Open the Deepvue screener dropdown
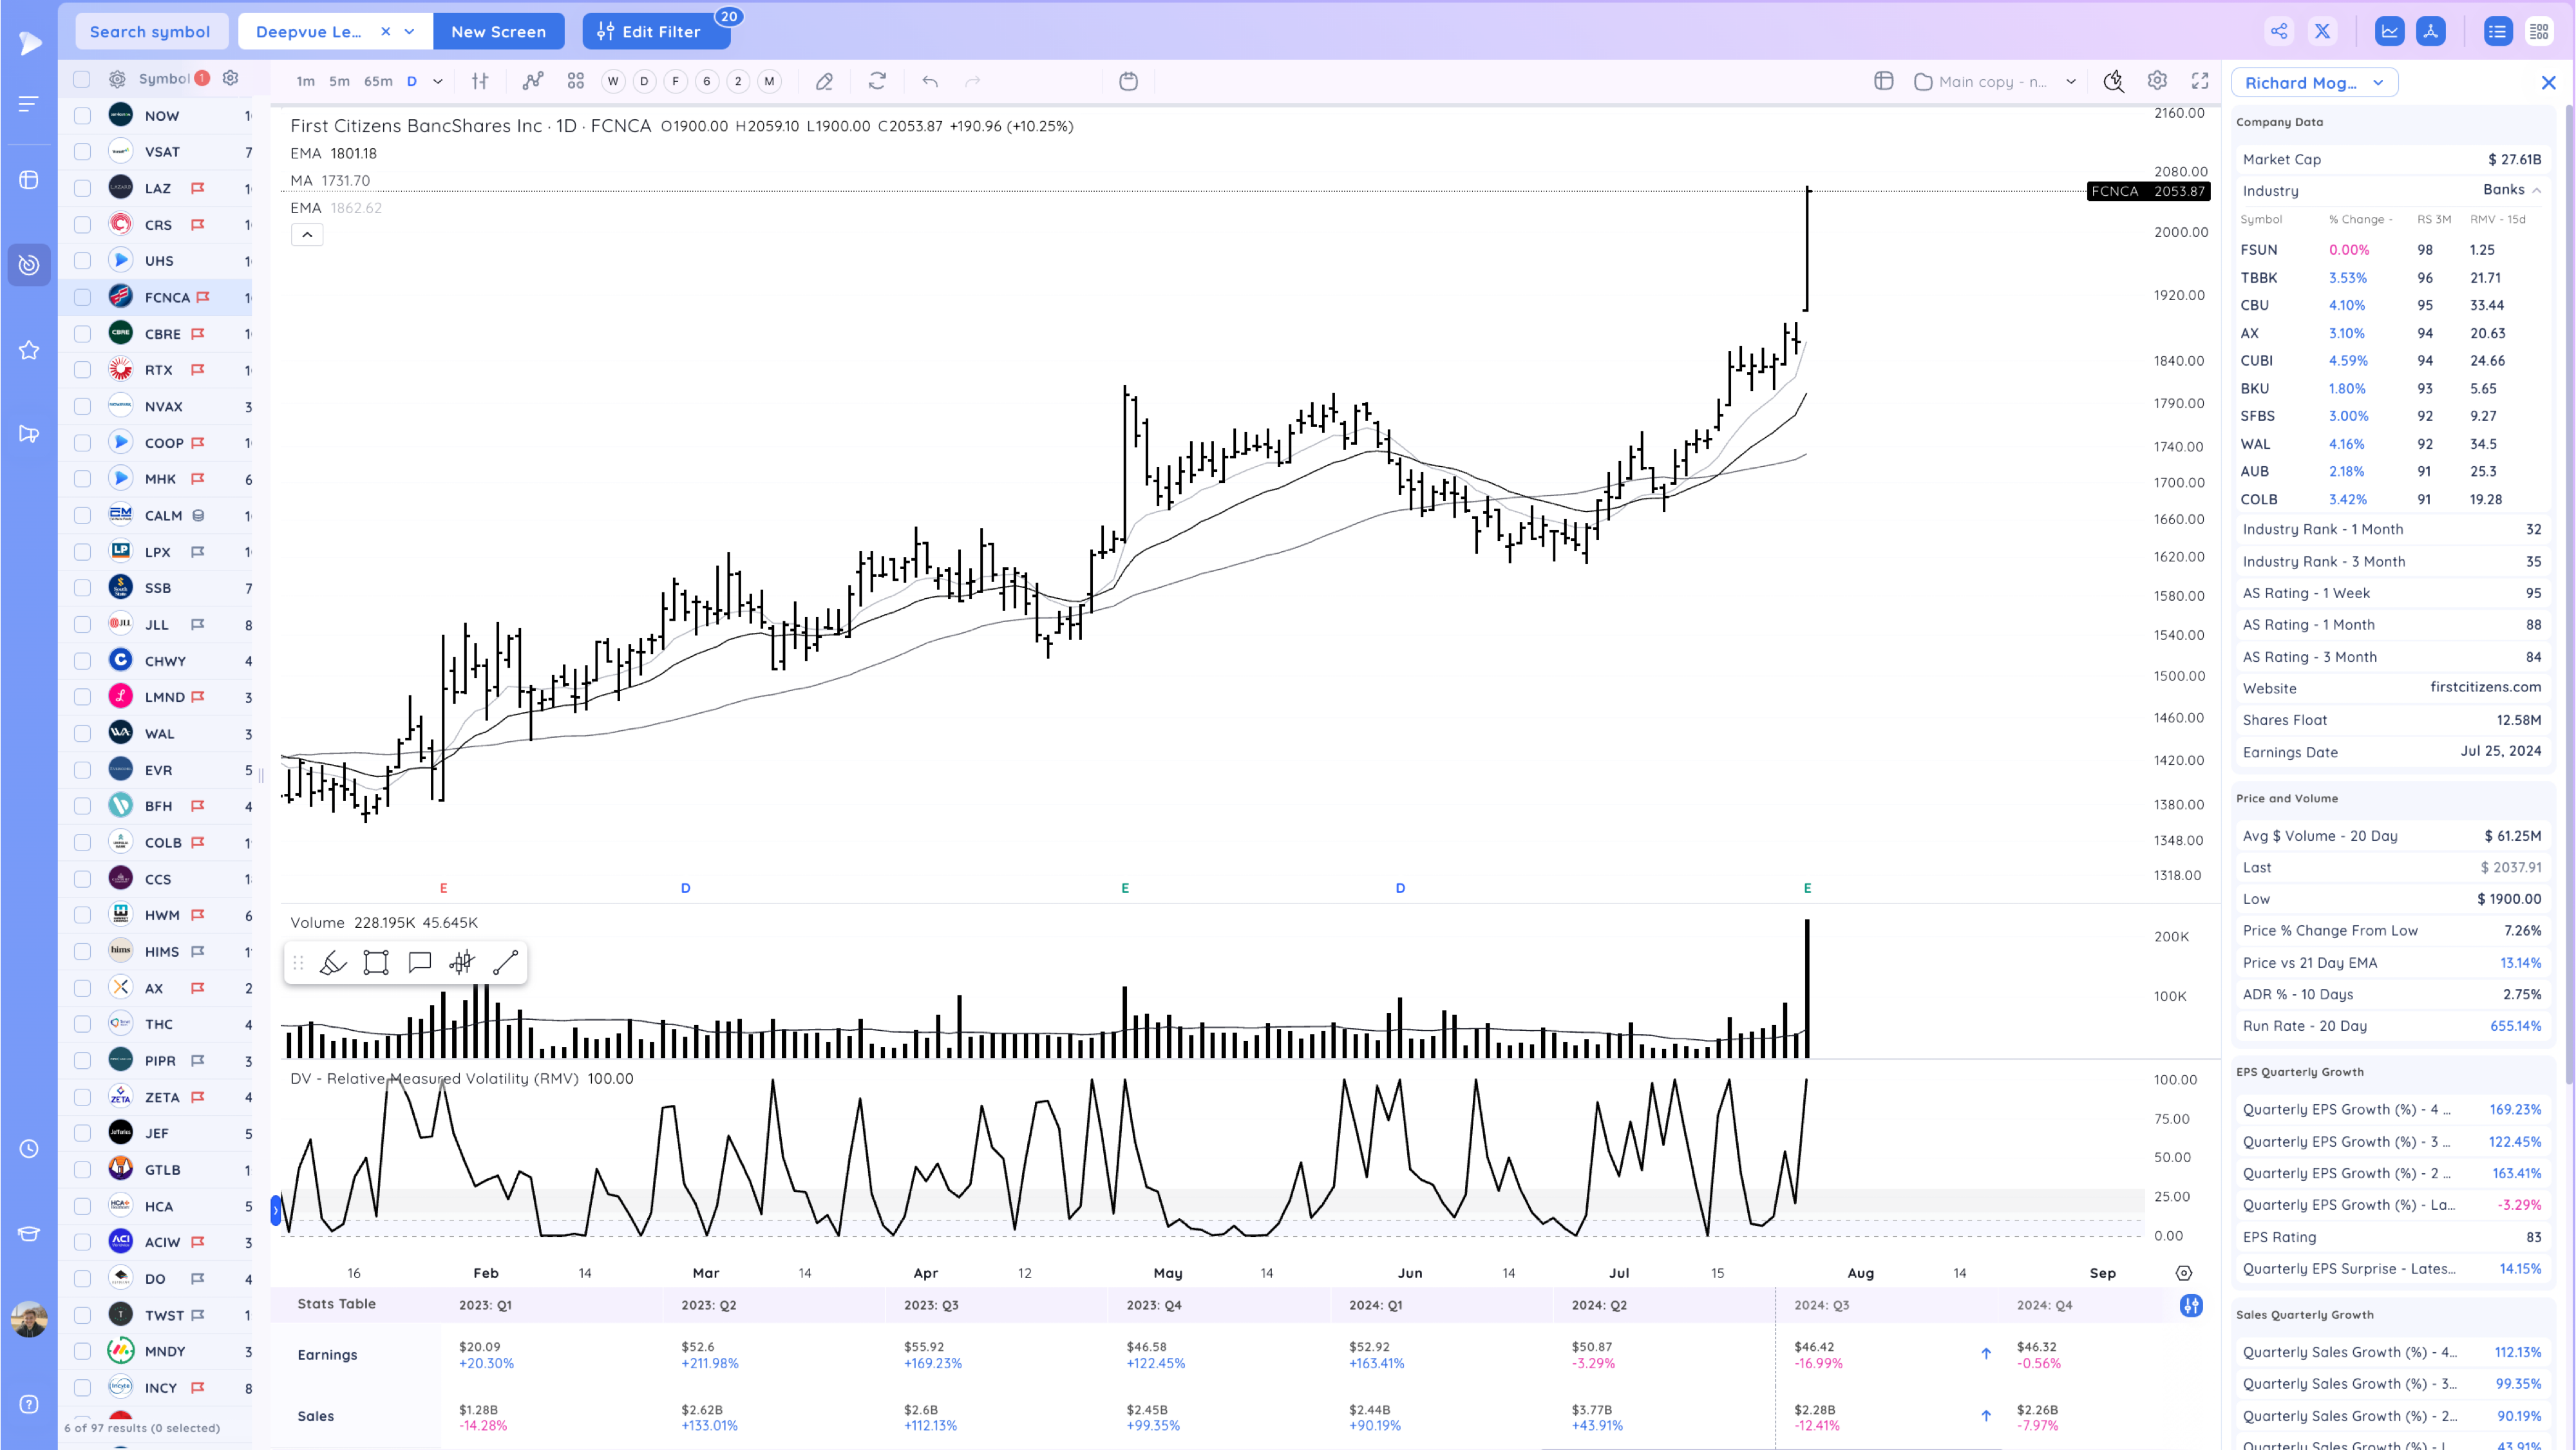This screenshot has width=2576, height=1450. [409, 31]
